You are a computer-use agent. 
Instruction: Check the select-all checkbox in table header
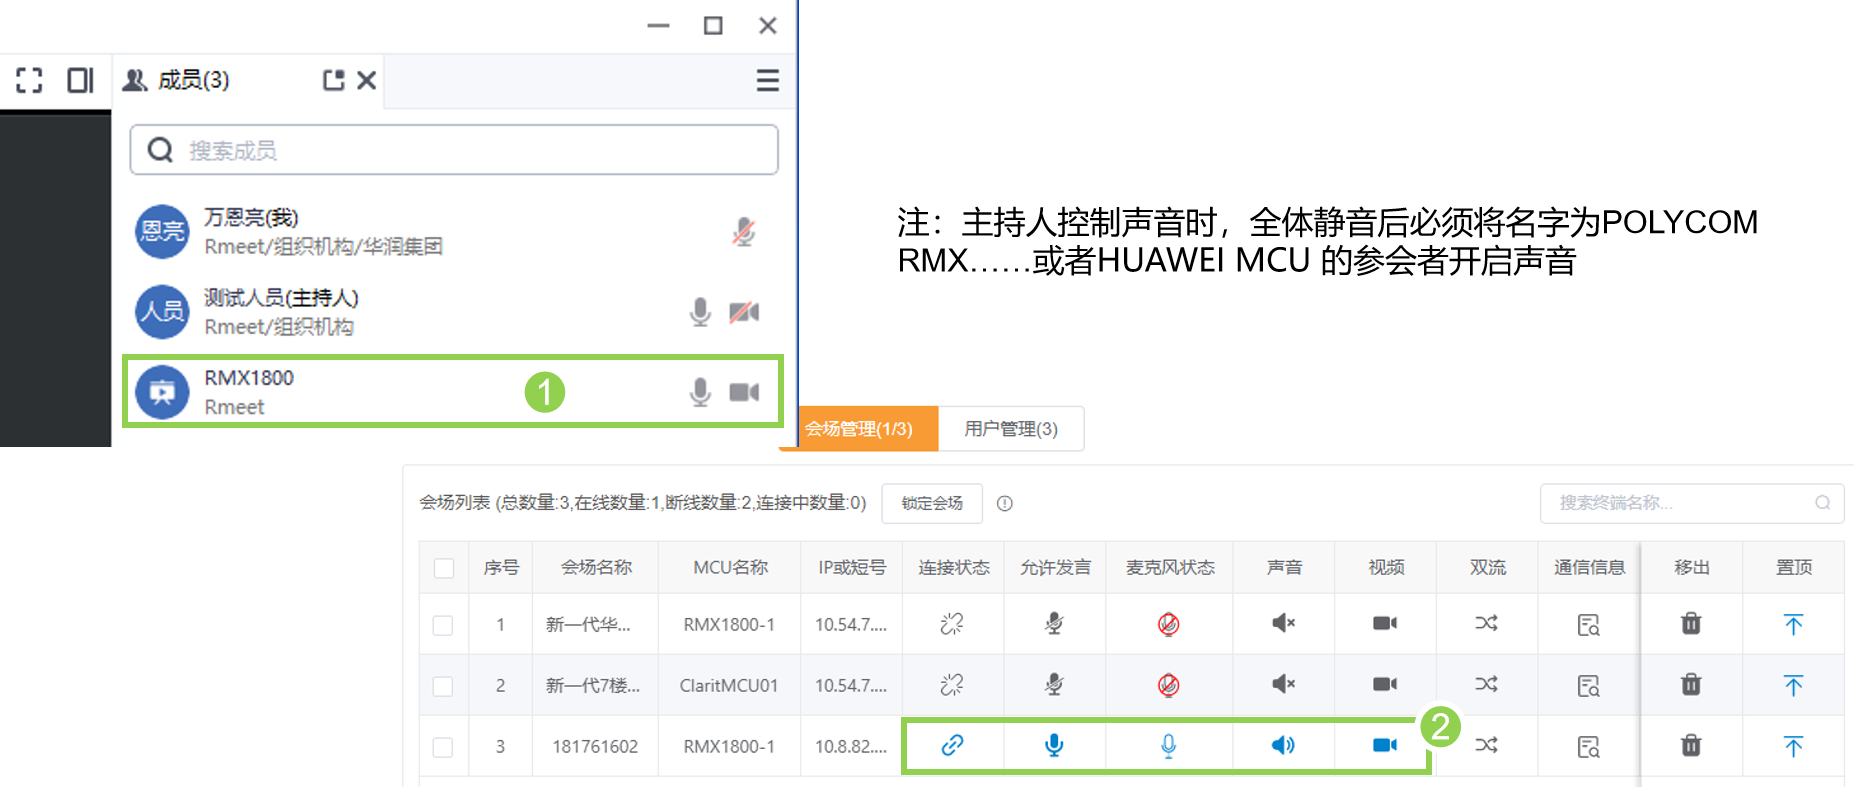pos(444,568)
